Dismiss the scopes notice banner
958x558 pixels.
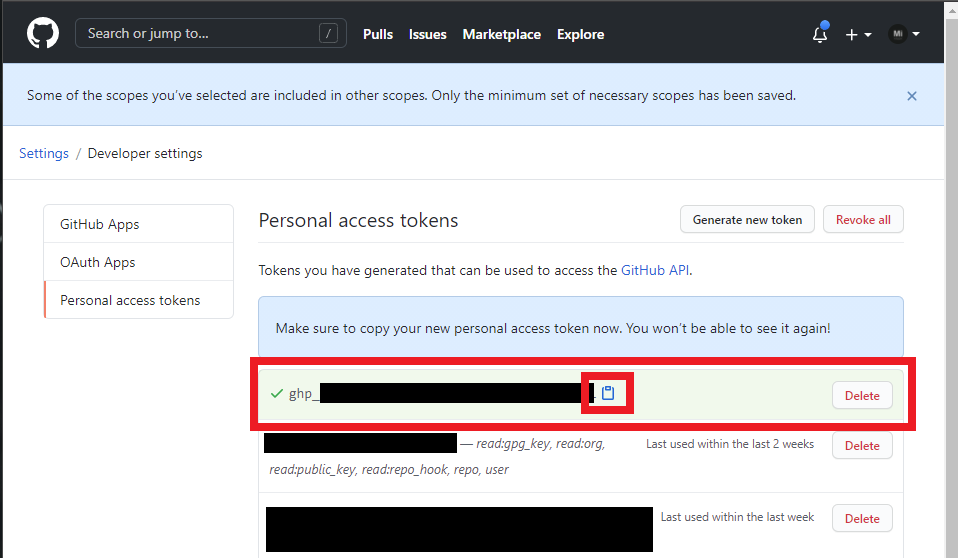[x=912, y=96]
